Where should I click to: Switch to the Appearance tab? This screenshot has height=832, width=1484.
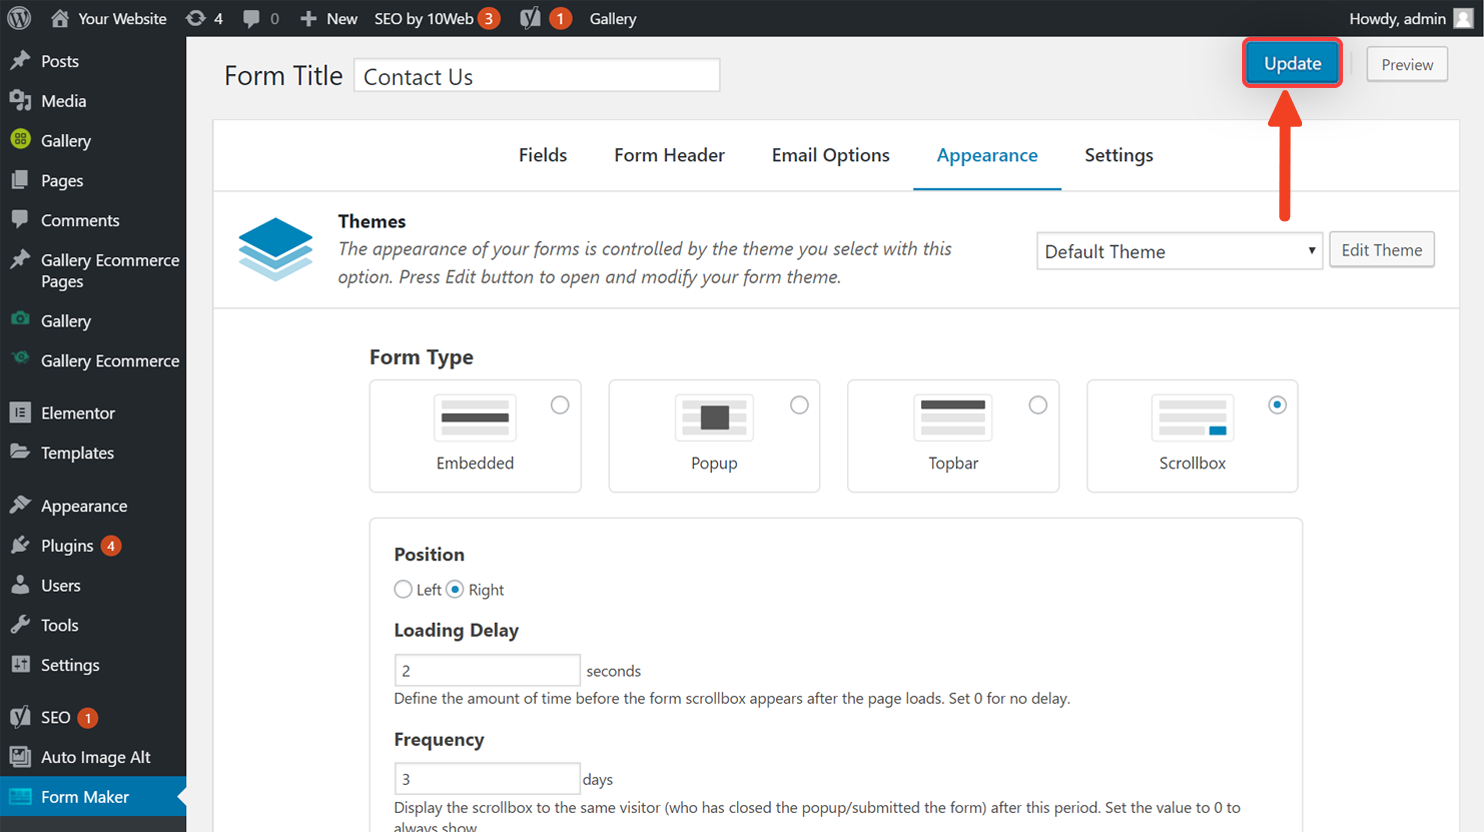point(987,155)
